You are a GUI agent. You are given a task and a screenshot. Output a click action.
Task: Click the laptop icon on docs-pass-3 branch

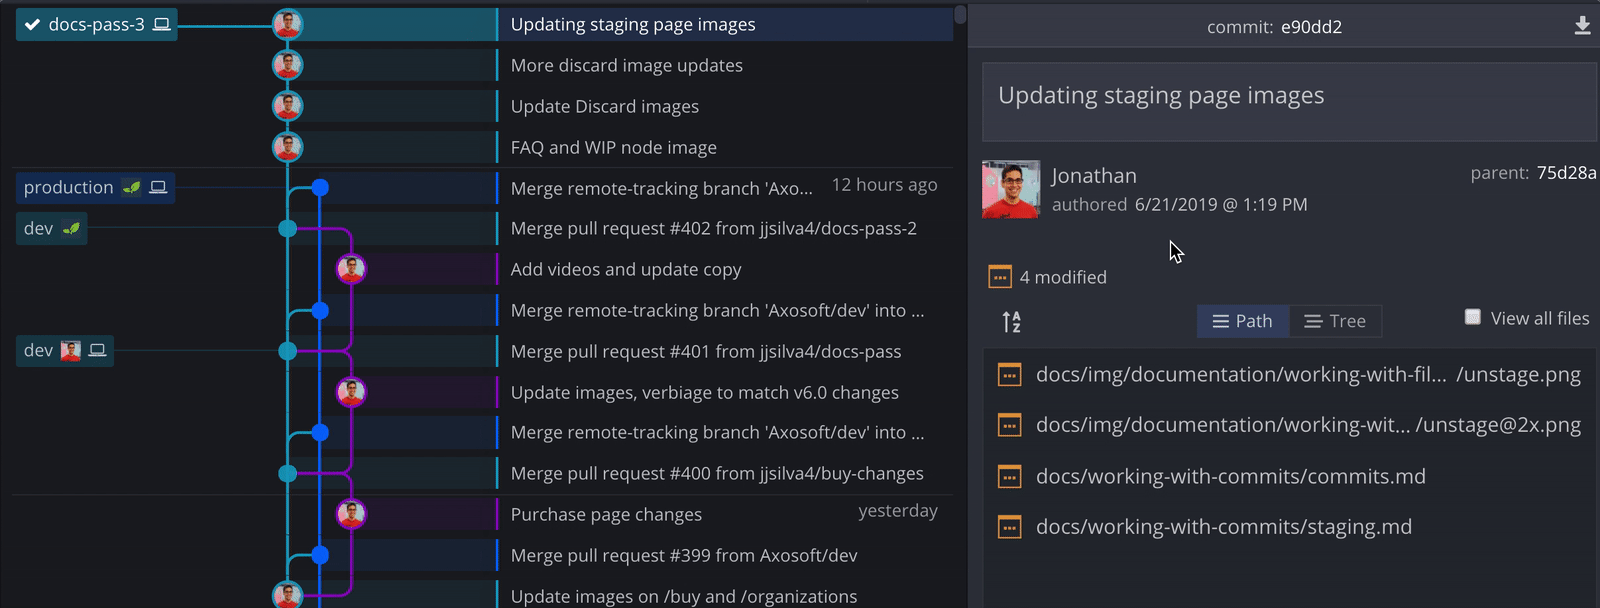click(161, 24)
